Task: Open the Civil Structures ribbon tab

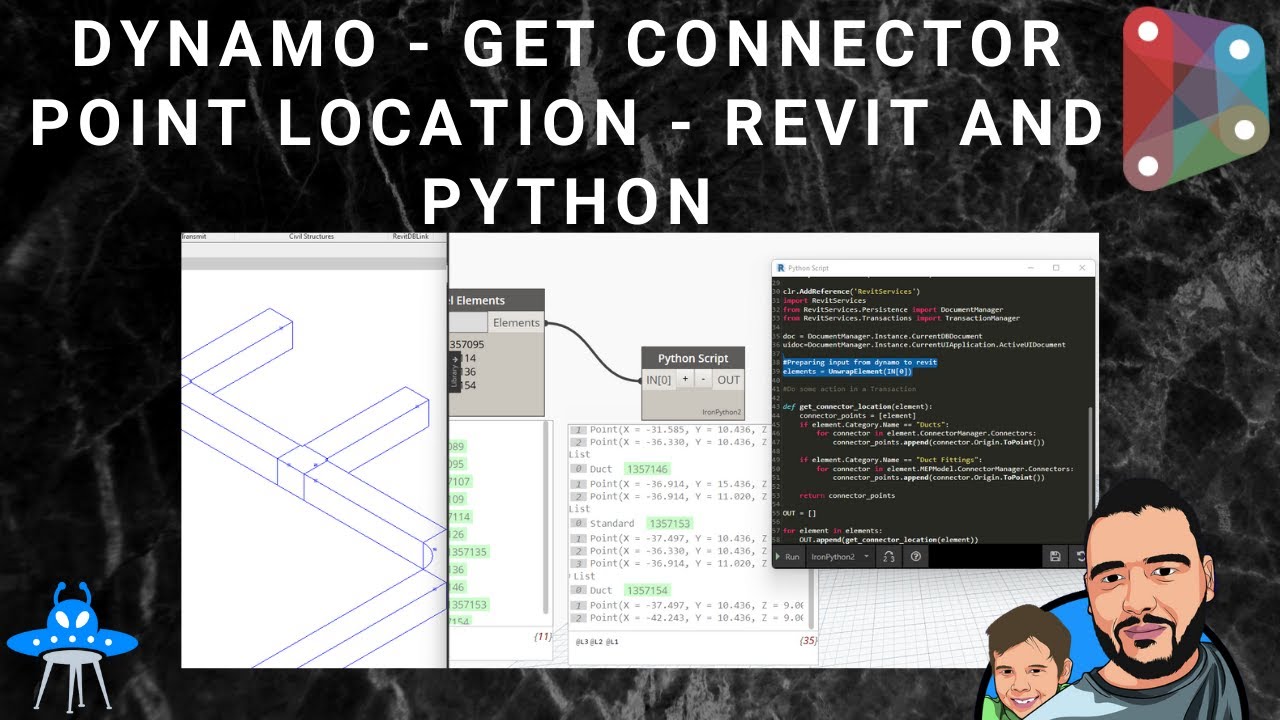Action: (311, 237)
